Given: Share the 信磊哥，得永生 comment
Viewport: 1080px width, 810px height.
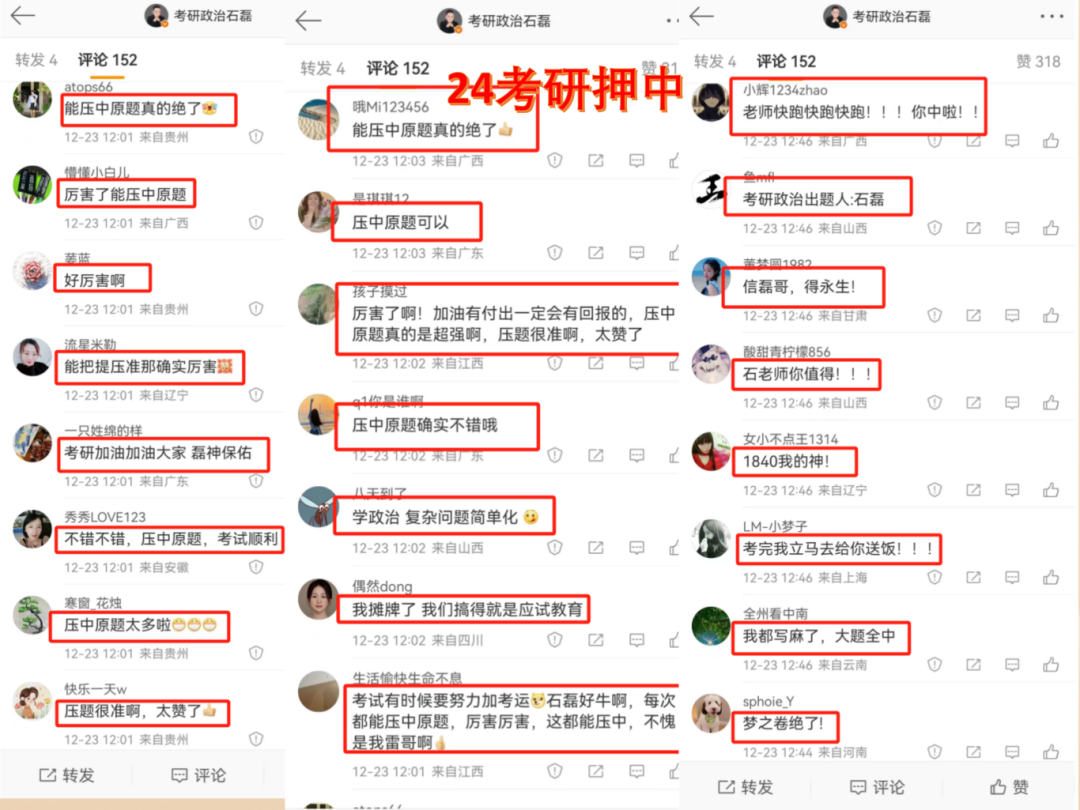Looking at the screenshot, I should tap(973, 315).
